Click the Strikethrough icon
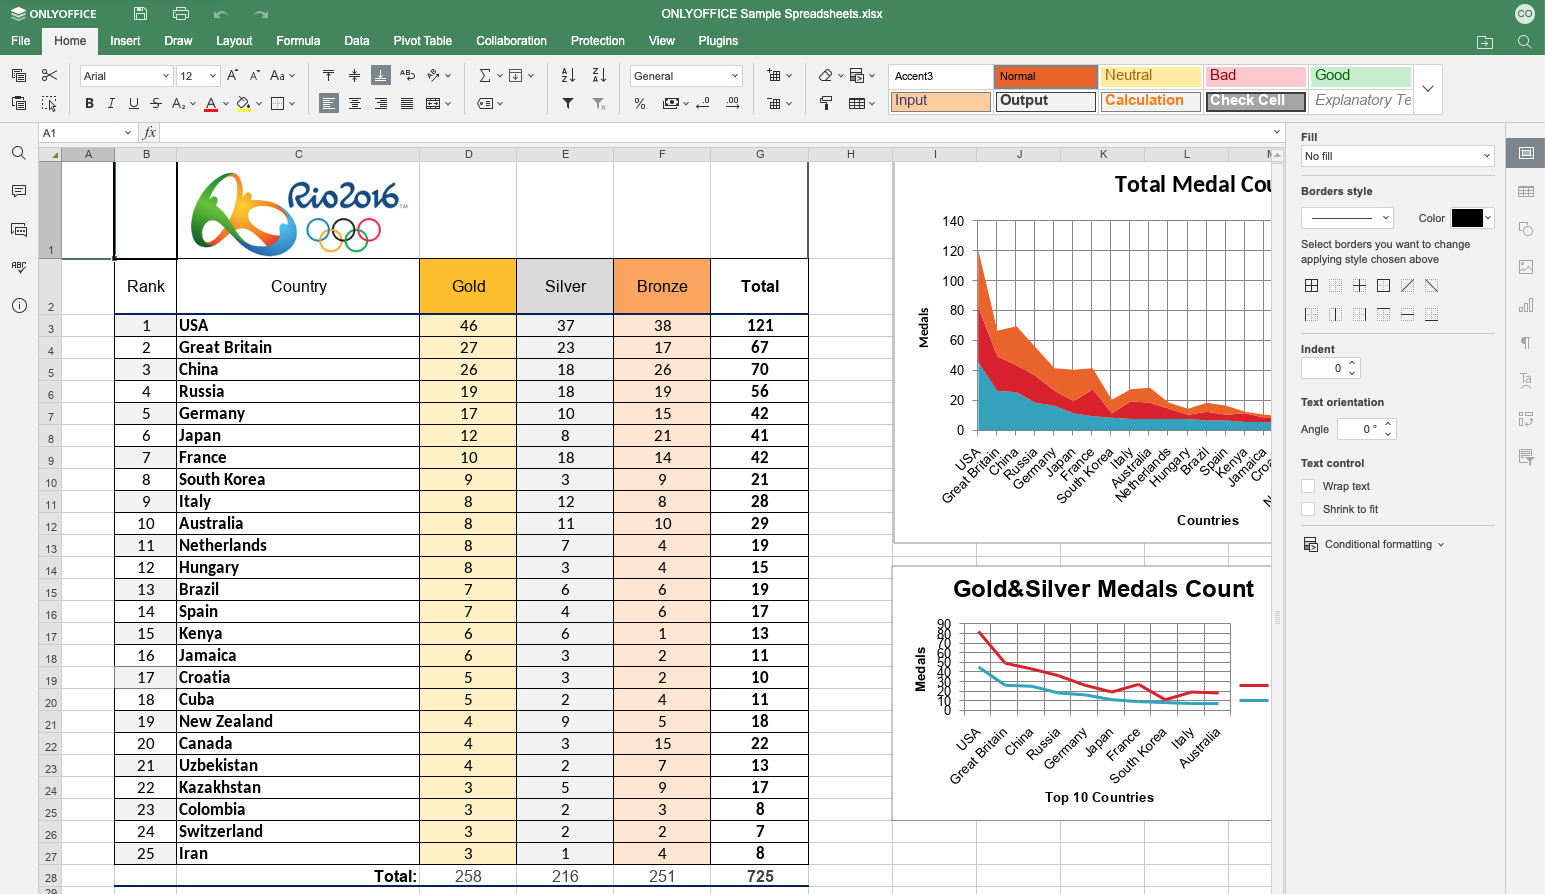 coord(156,103)
